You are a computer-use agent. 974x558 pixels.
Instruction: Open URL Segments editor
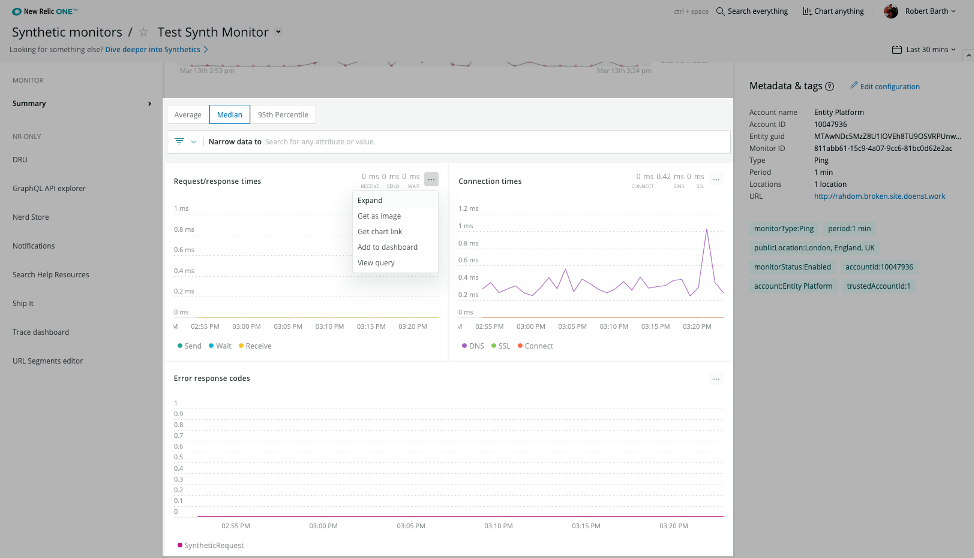(x=48, y=361)
